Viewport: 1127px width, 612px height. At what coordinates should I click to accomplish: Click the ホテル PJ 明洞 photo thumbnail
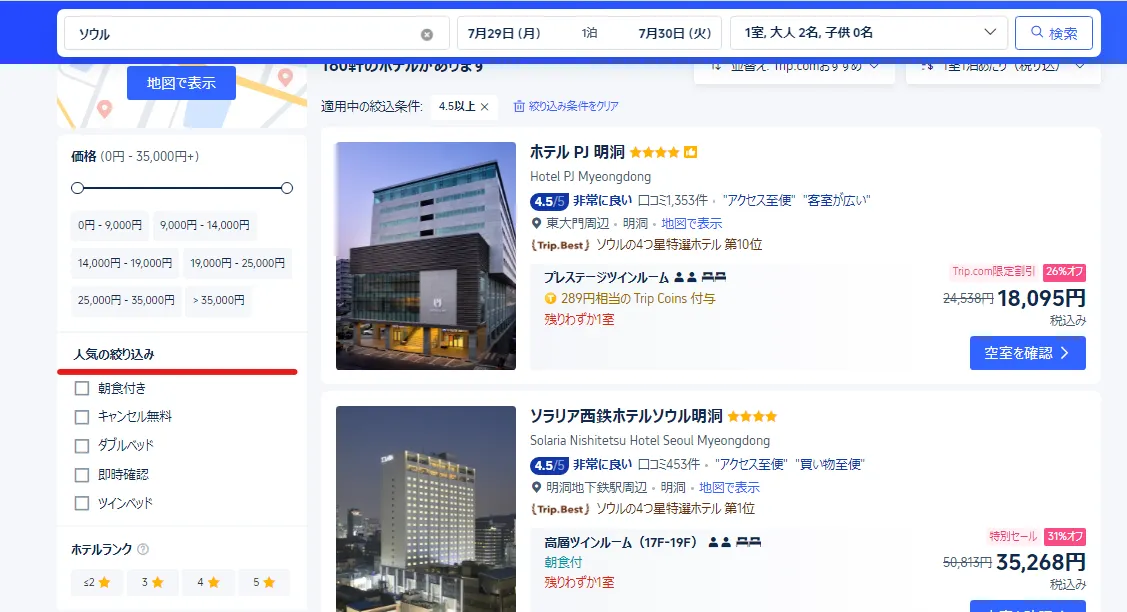coord(425,255)
